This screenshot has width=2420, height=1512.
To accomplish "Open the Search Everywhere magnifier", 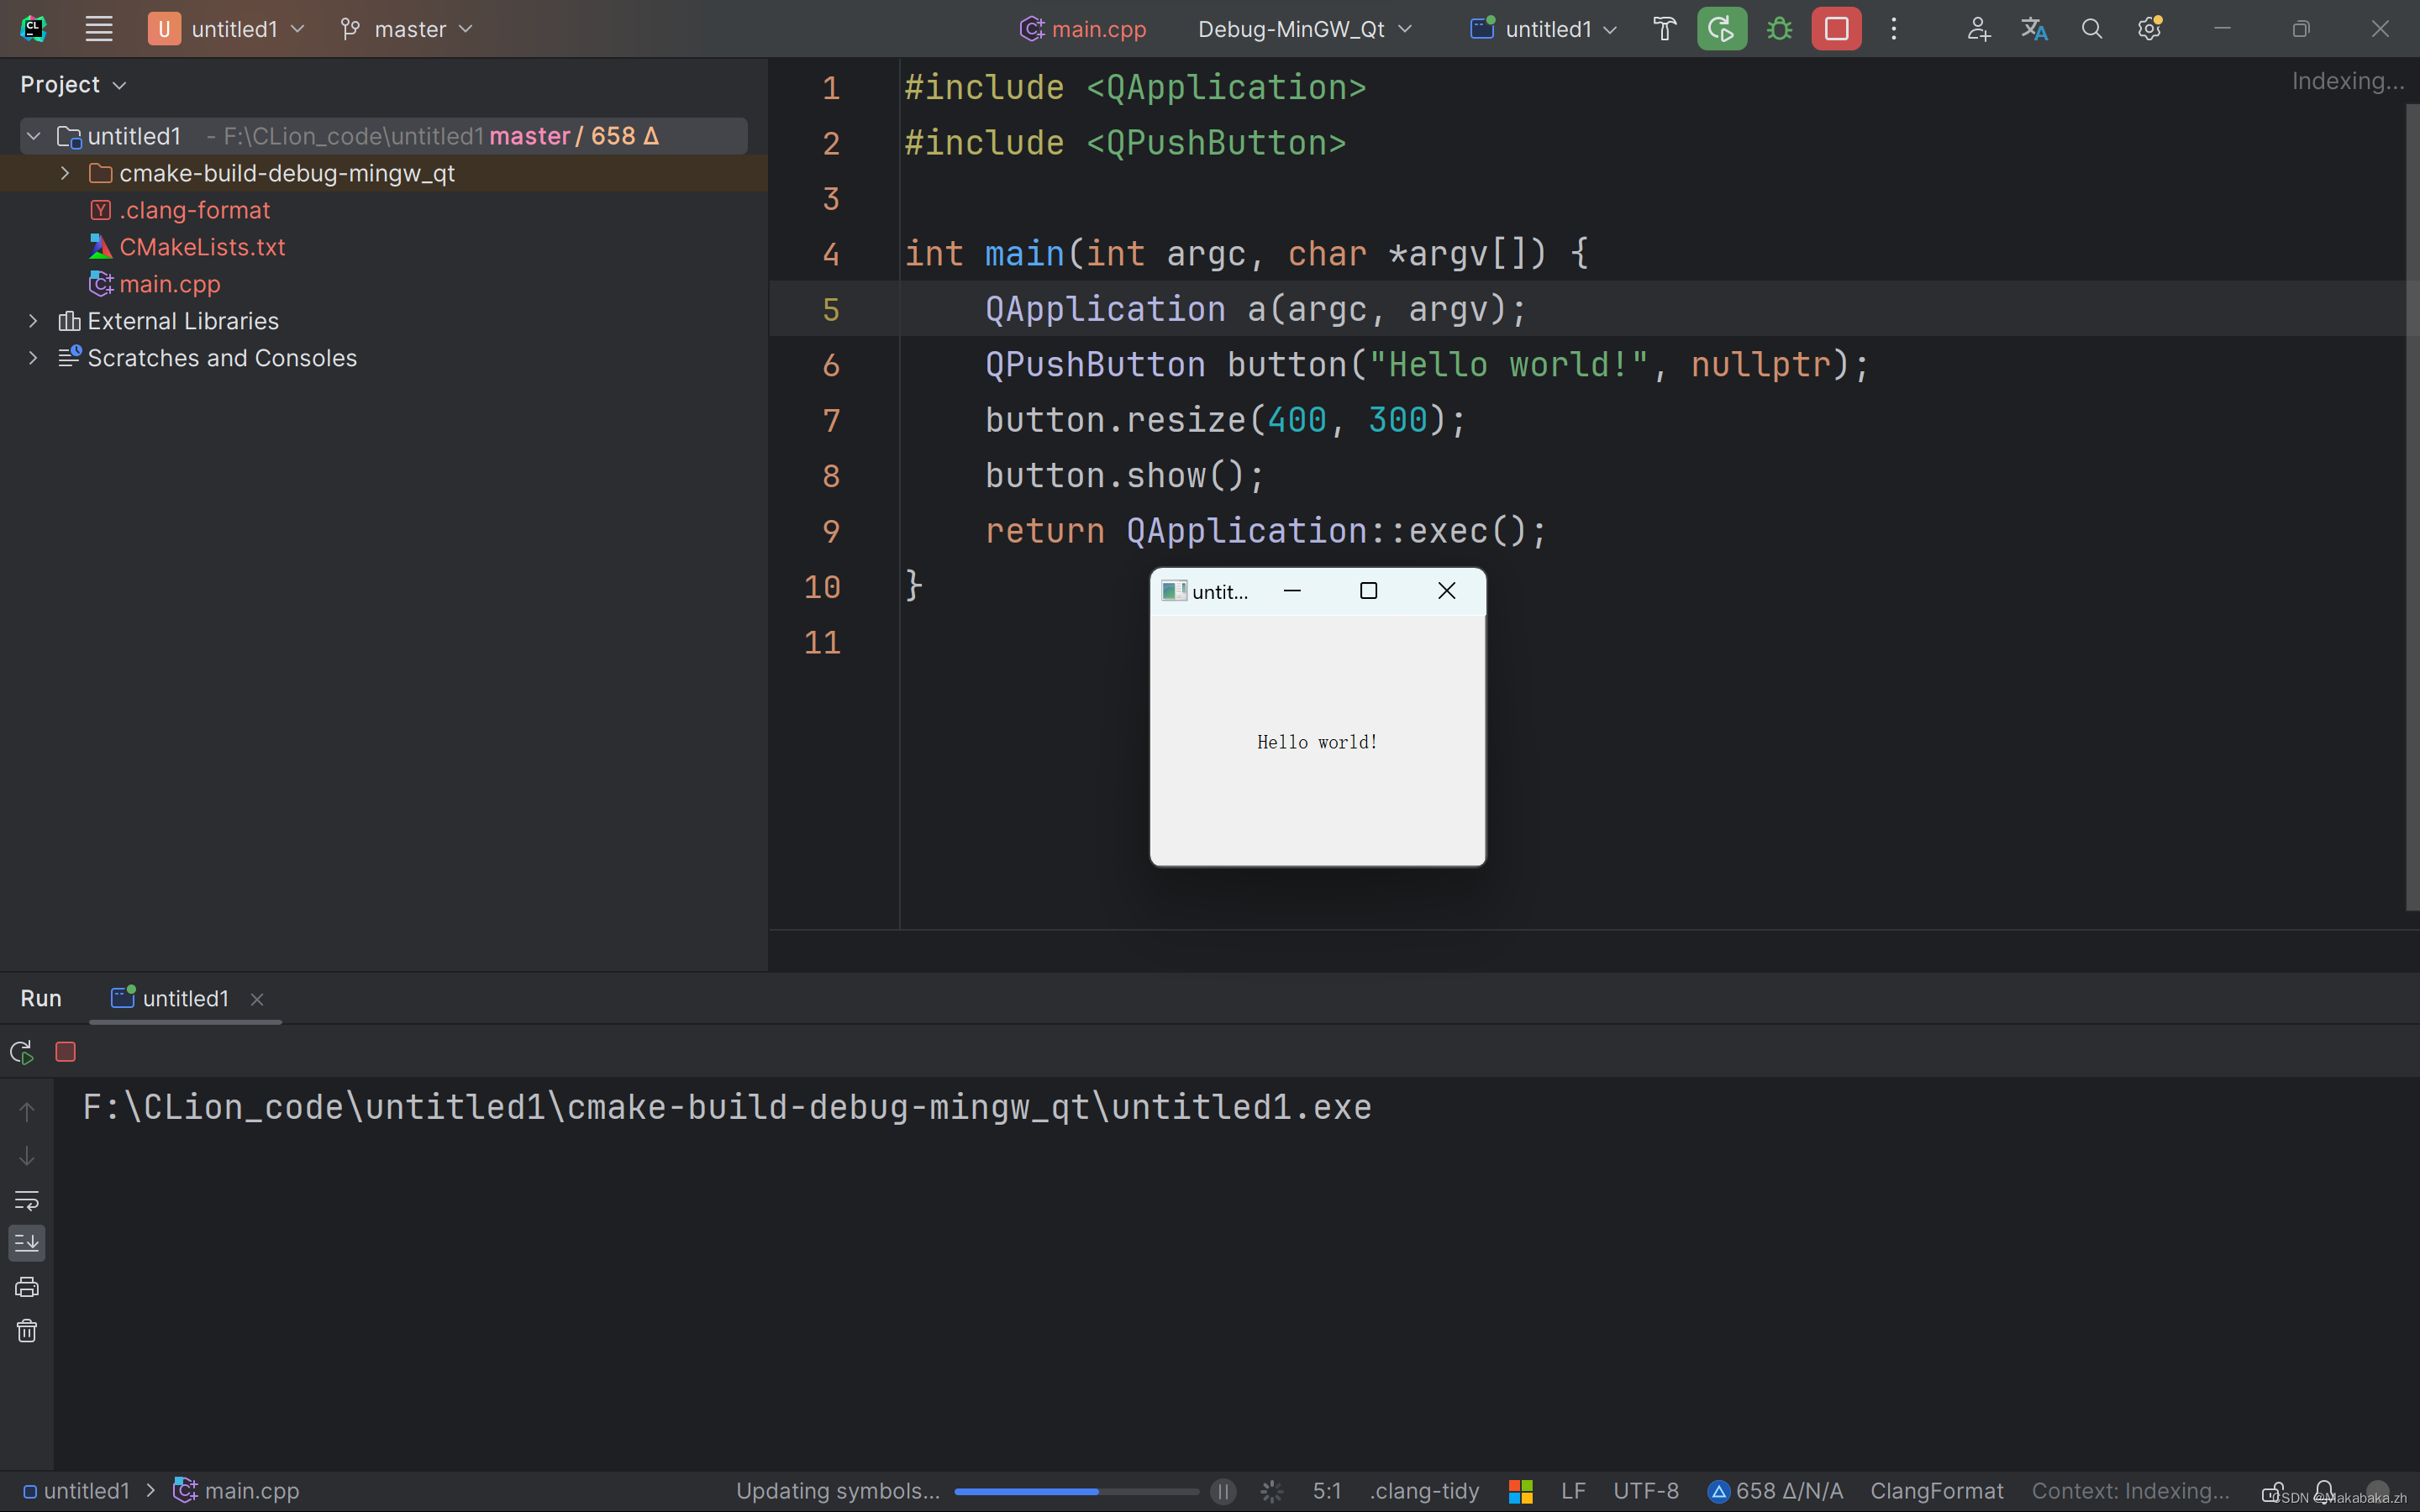I will coord(2091,29).
